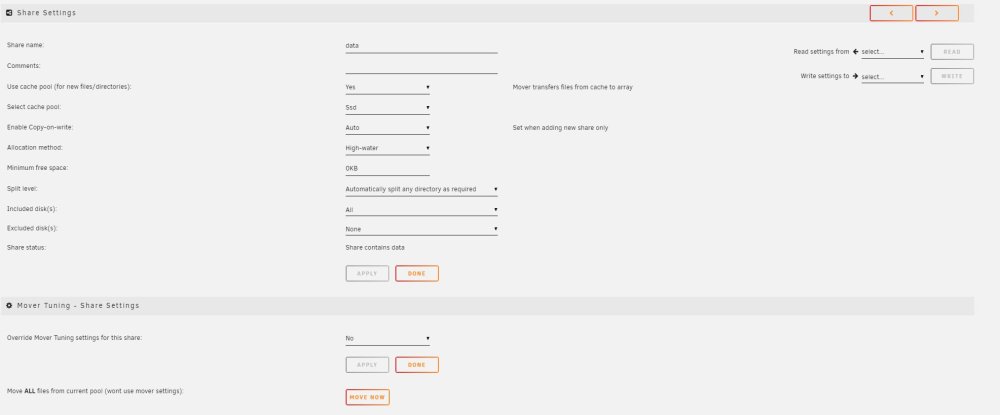Open the Select cache pool dropdown
Viewport: 1000px width, 415px height.
click(x=387, y=108)
